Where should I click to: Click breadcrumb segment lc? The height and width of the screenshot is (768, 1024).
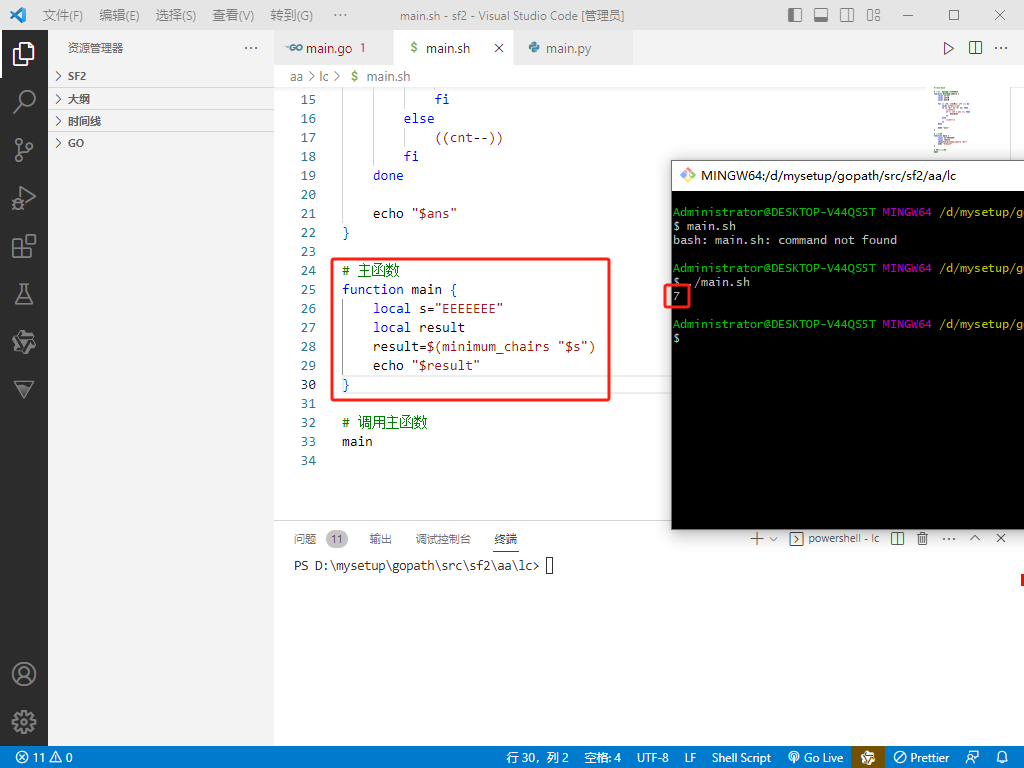click(324, 76)
